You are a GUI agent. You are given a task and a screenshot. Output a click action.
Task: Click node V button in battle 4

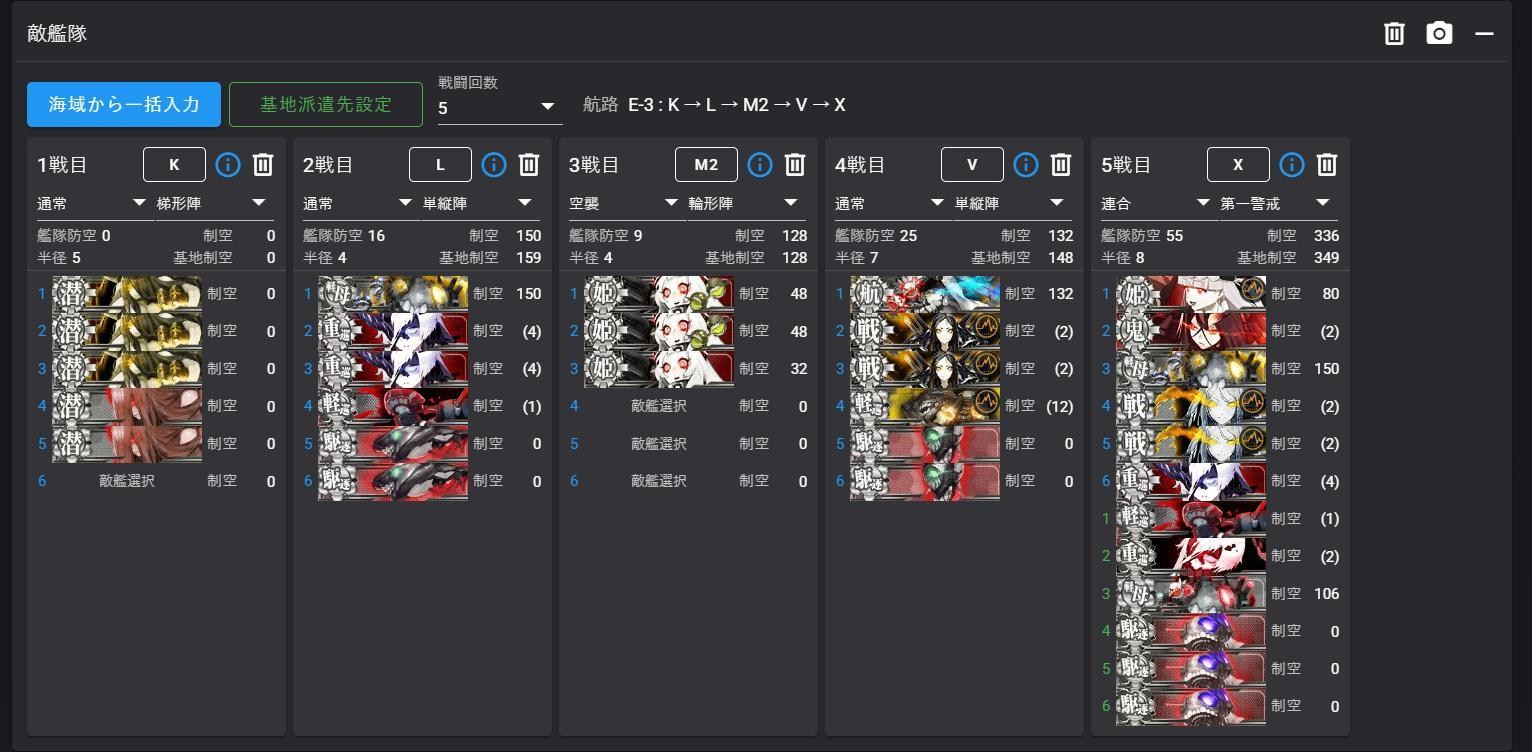tap(973, 165)
